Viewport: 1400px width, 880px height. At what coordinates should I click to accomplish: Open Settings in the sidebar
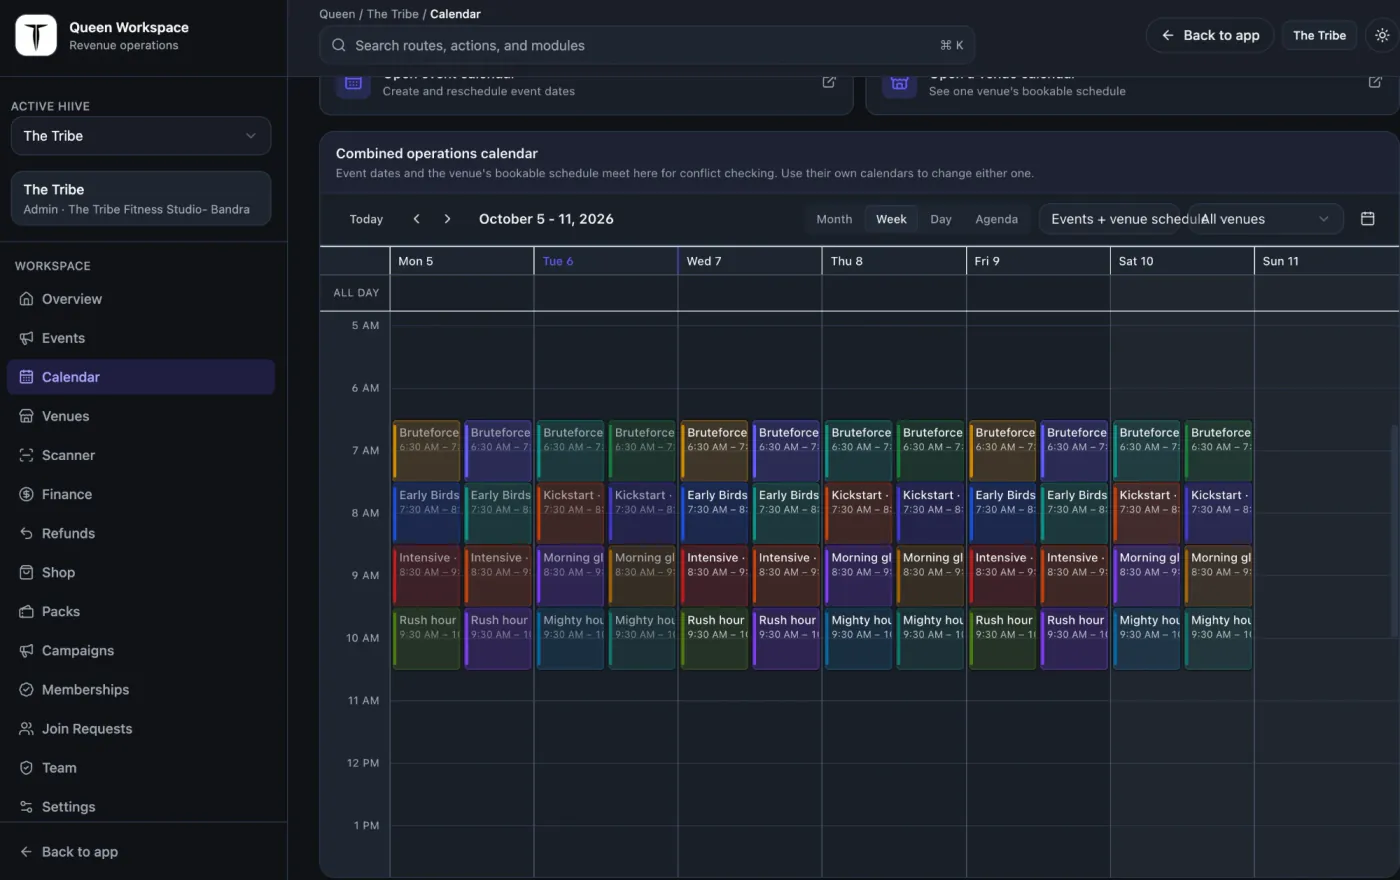click(141, 807)
